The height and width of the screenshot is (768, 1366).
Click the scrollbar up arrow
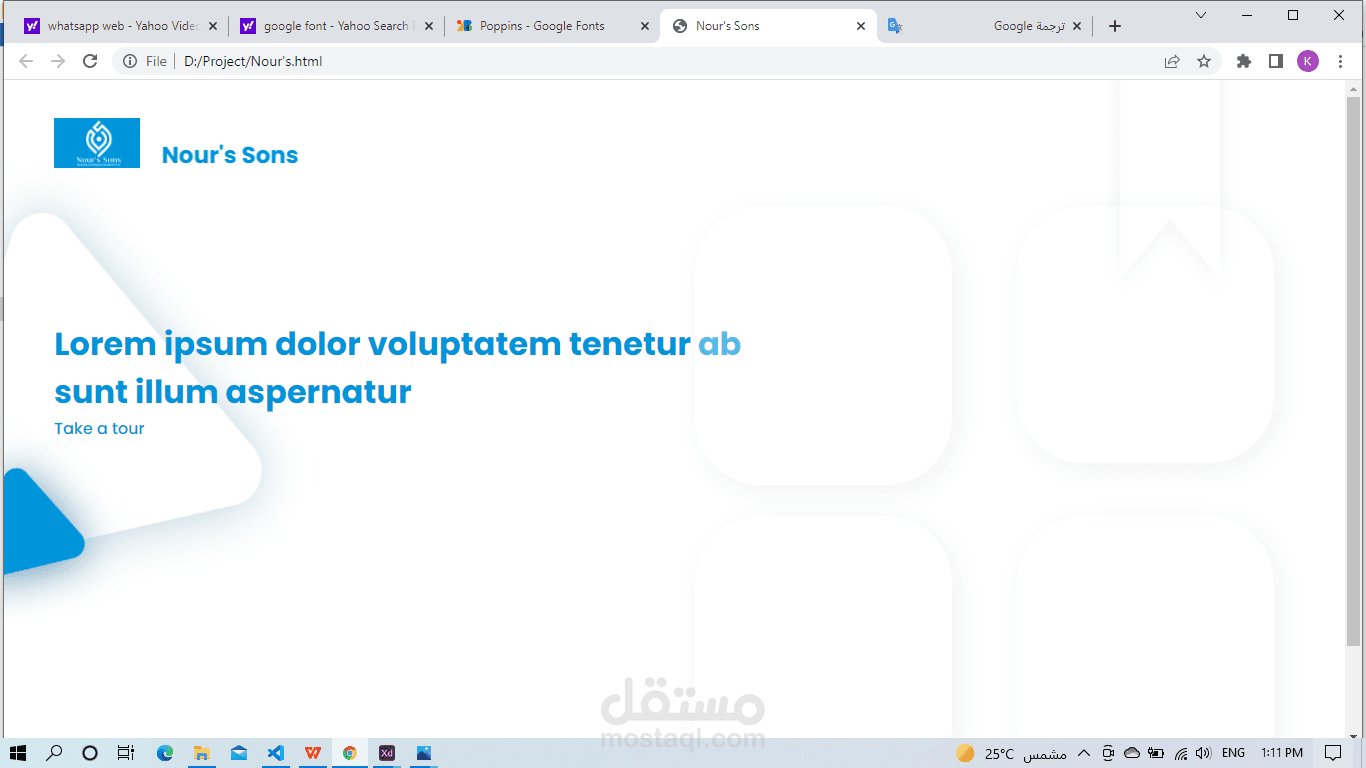pyautogui.click(x=1353, y=88)
